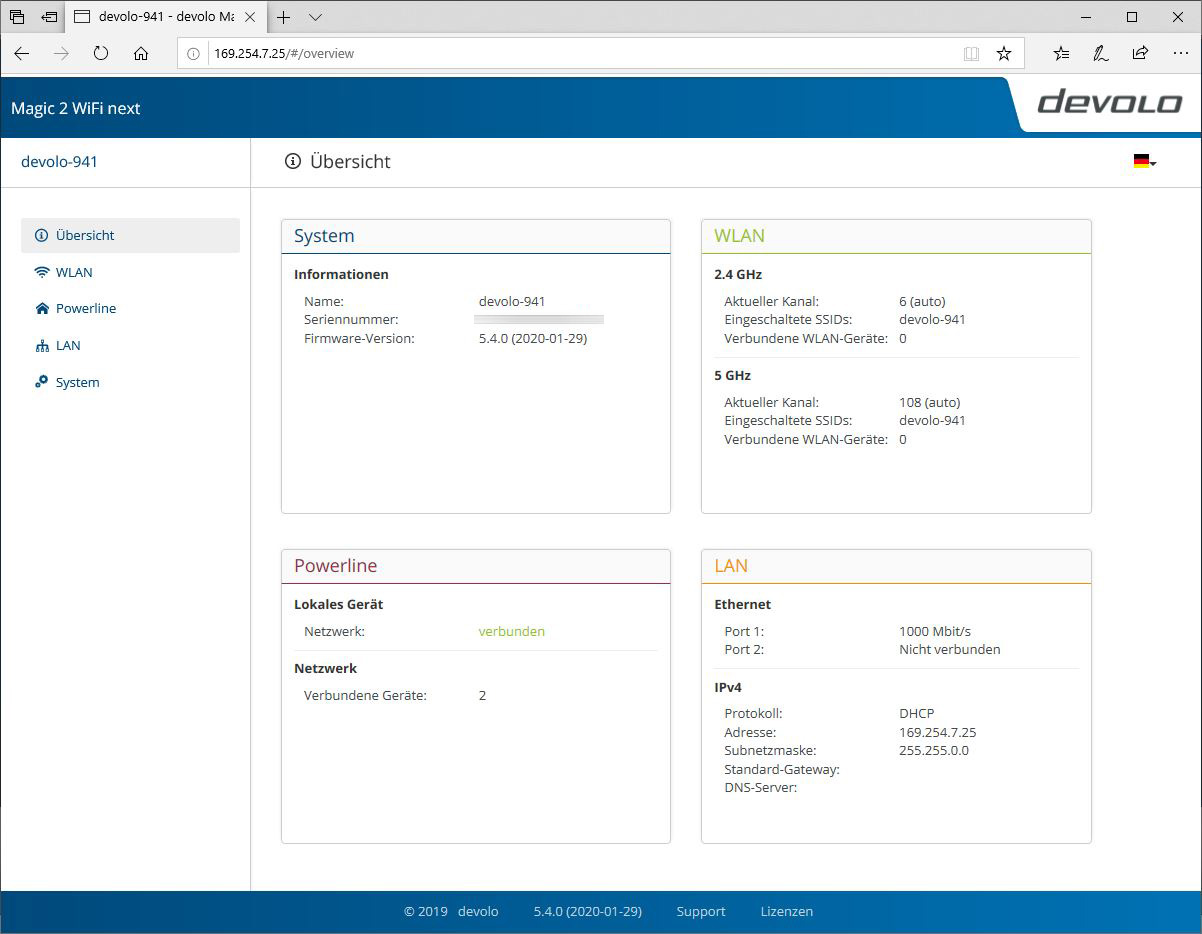Go to the browser Home page icon
1202x934 pixels.
click(x=141, y=54)
